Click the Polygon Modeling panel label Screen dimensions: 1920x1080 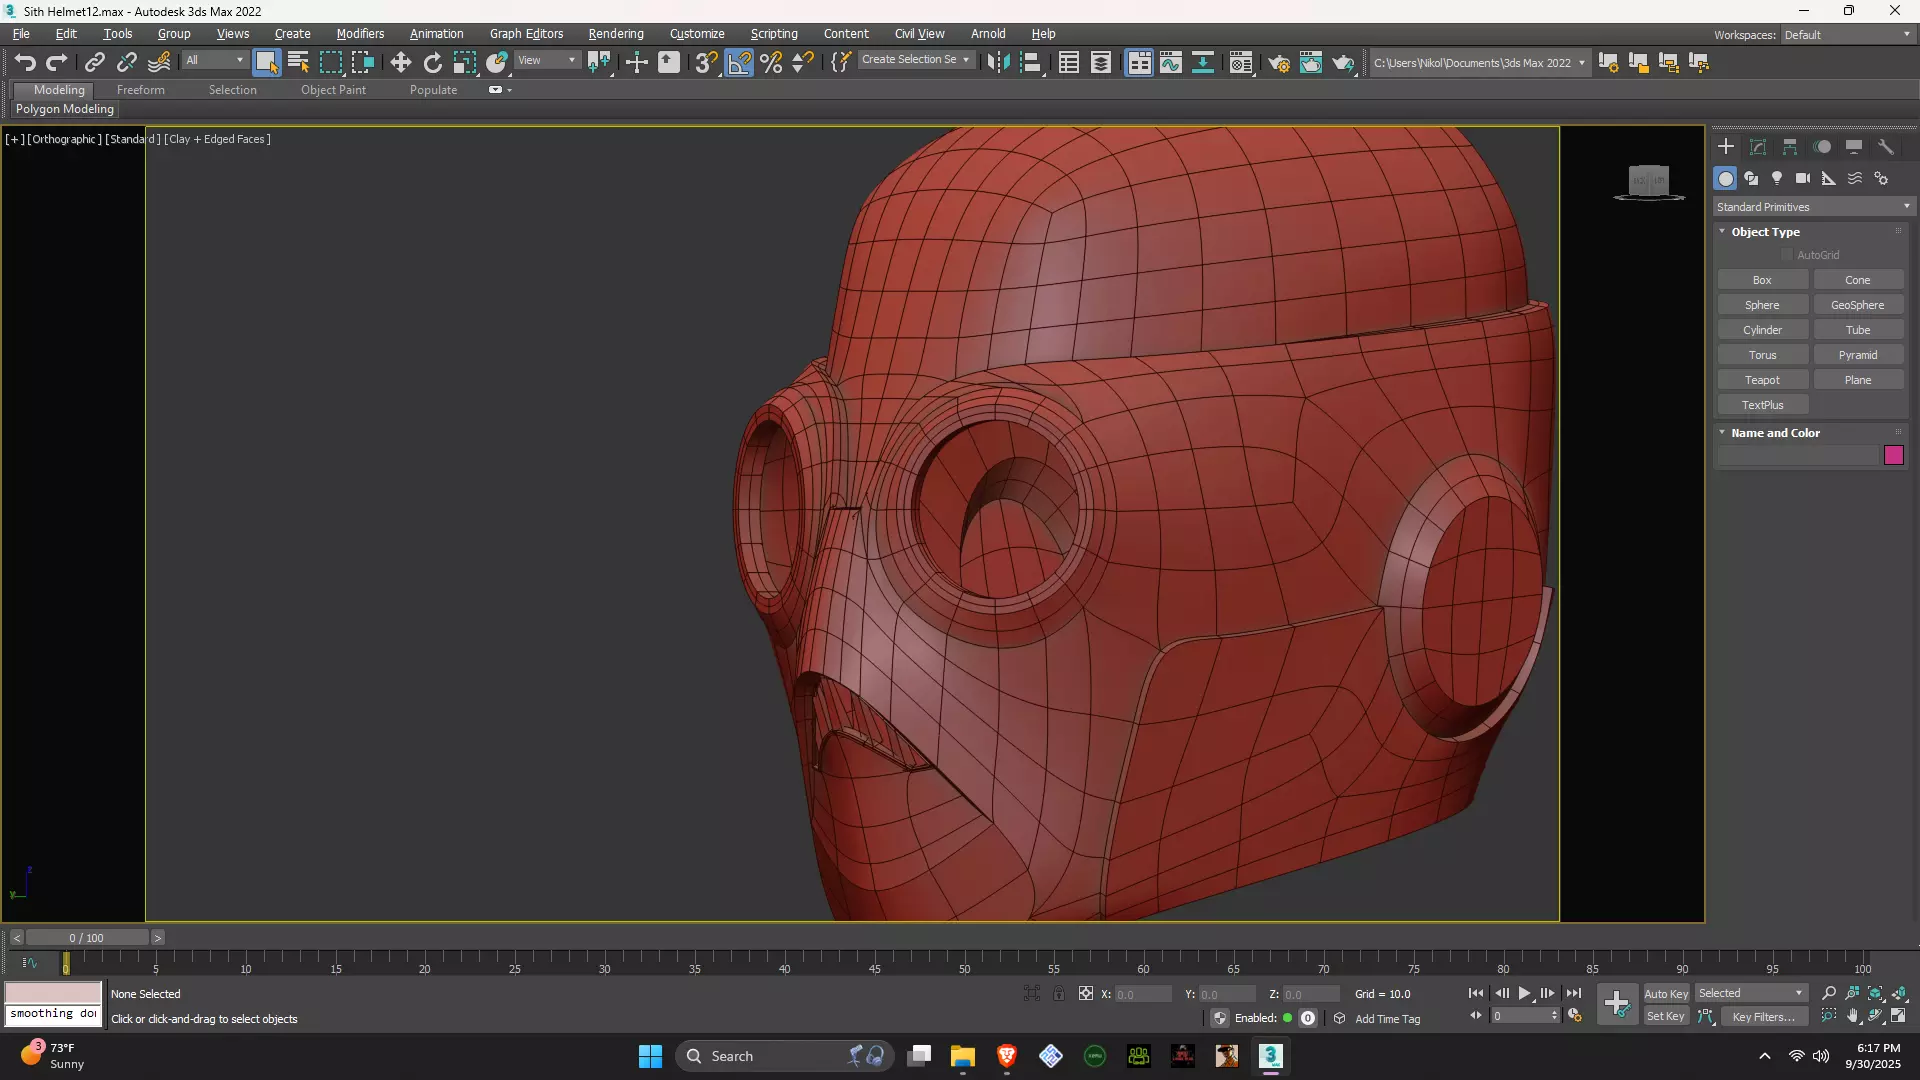[65, 109]
